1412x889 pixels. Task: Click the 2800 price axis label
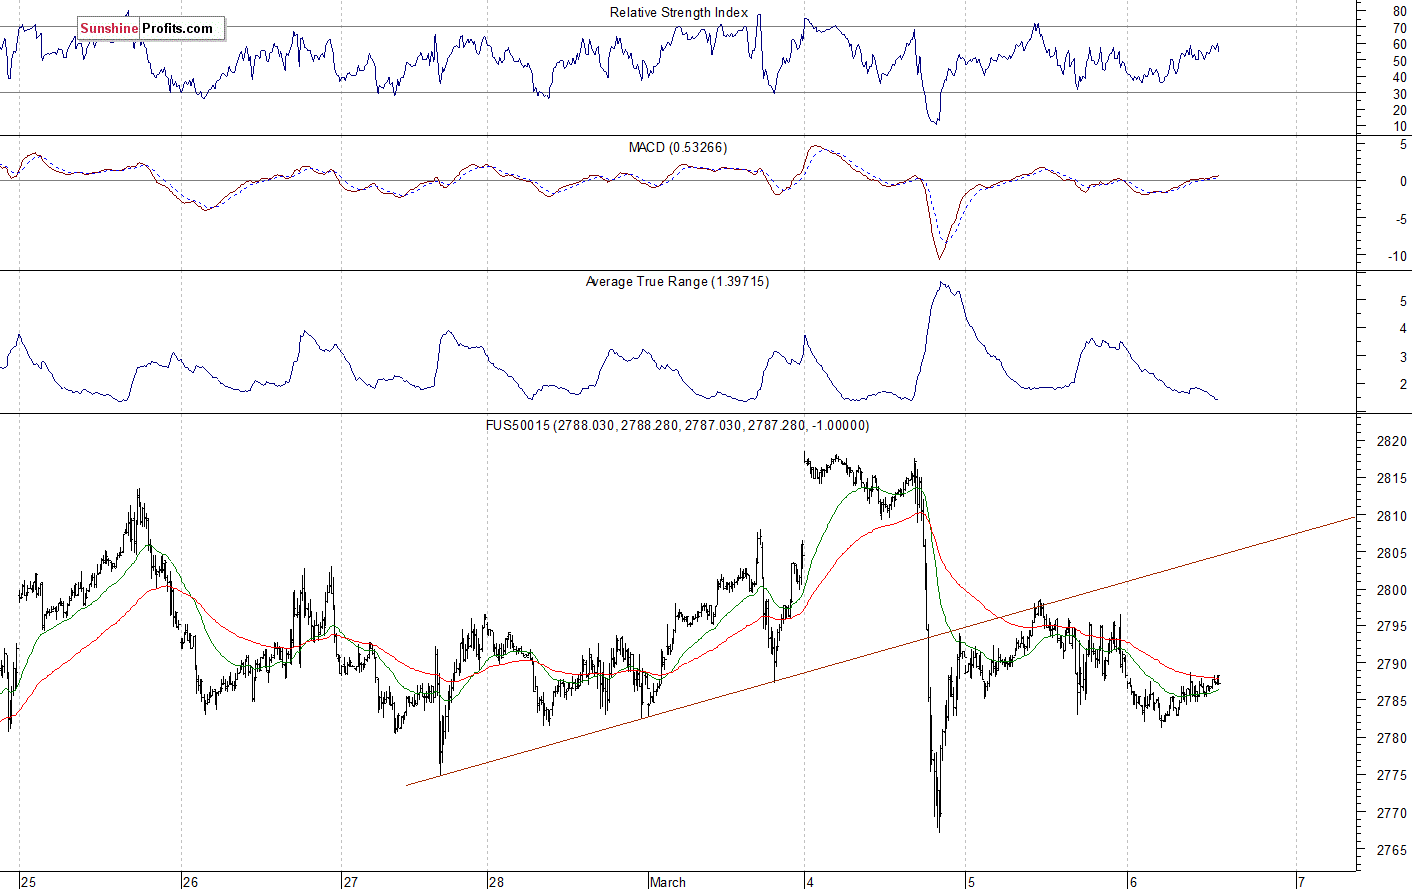coord(1392,590)
